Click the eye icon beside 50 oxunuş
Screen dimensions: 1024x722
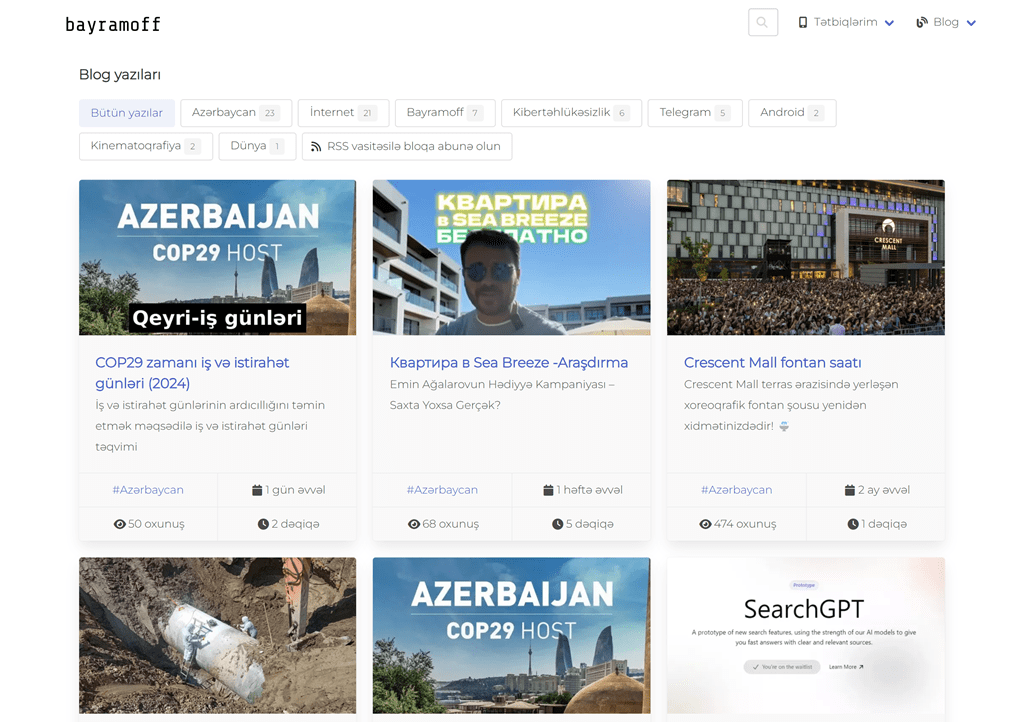pyautogui.click(x=120, y=524)
